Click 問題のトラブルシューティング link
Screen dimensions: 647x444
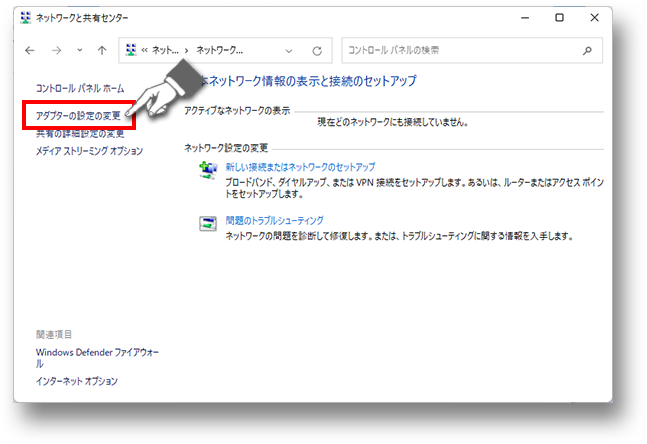(x=274, y=221)
